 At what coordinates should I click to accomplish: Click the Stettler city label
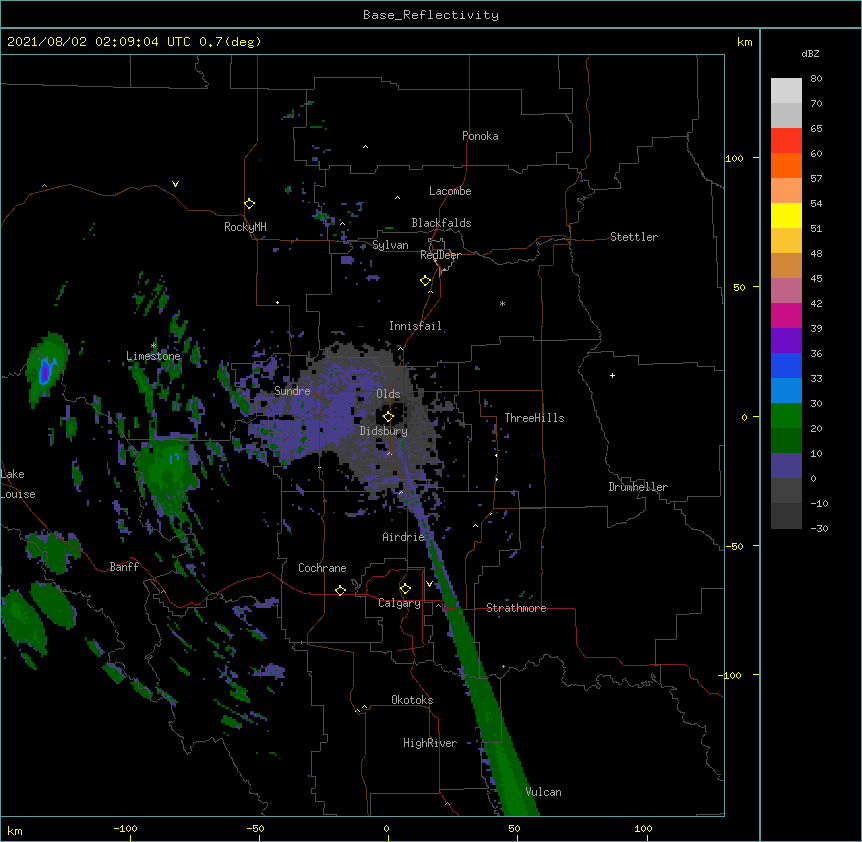(x=634, y=237)
